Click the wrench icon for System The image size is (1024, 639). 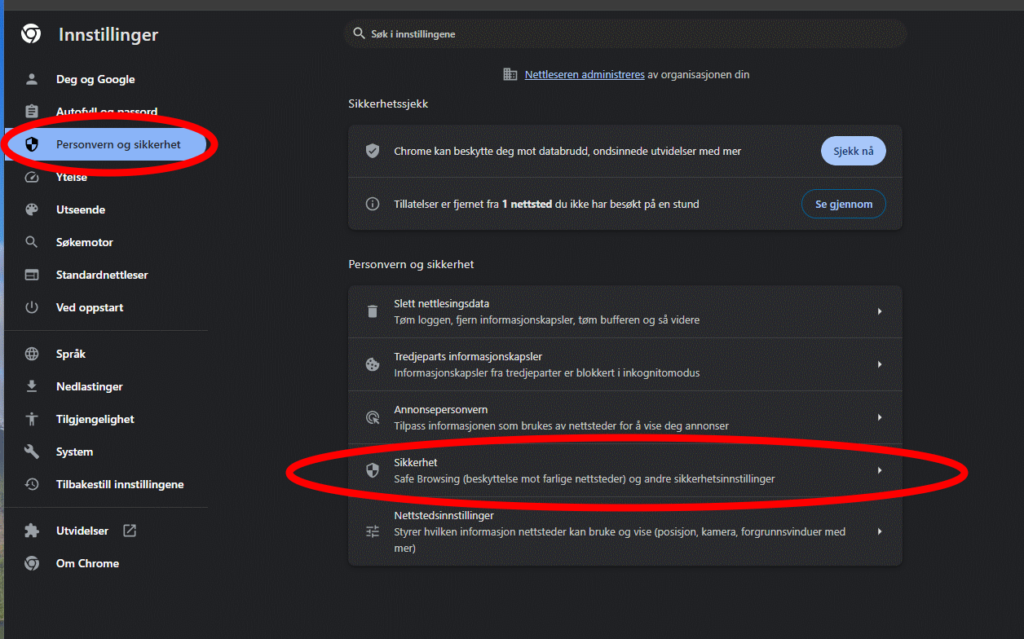(31, 452)
